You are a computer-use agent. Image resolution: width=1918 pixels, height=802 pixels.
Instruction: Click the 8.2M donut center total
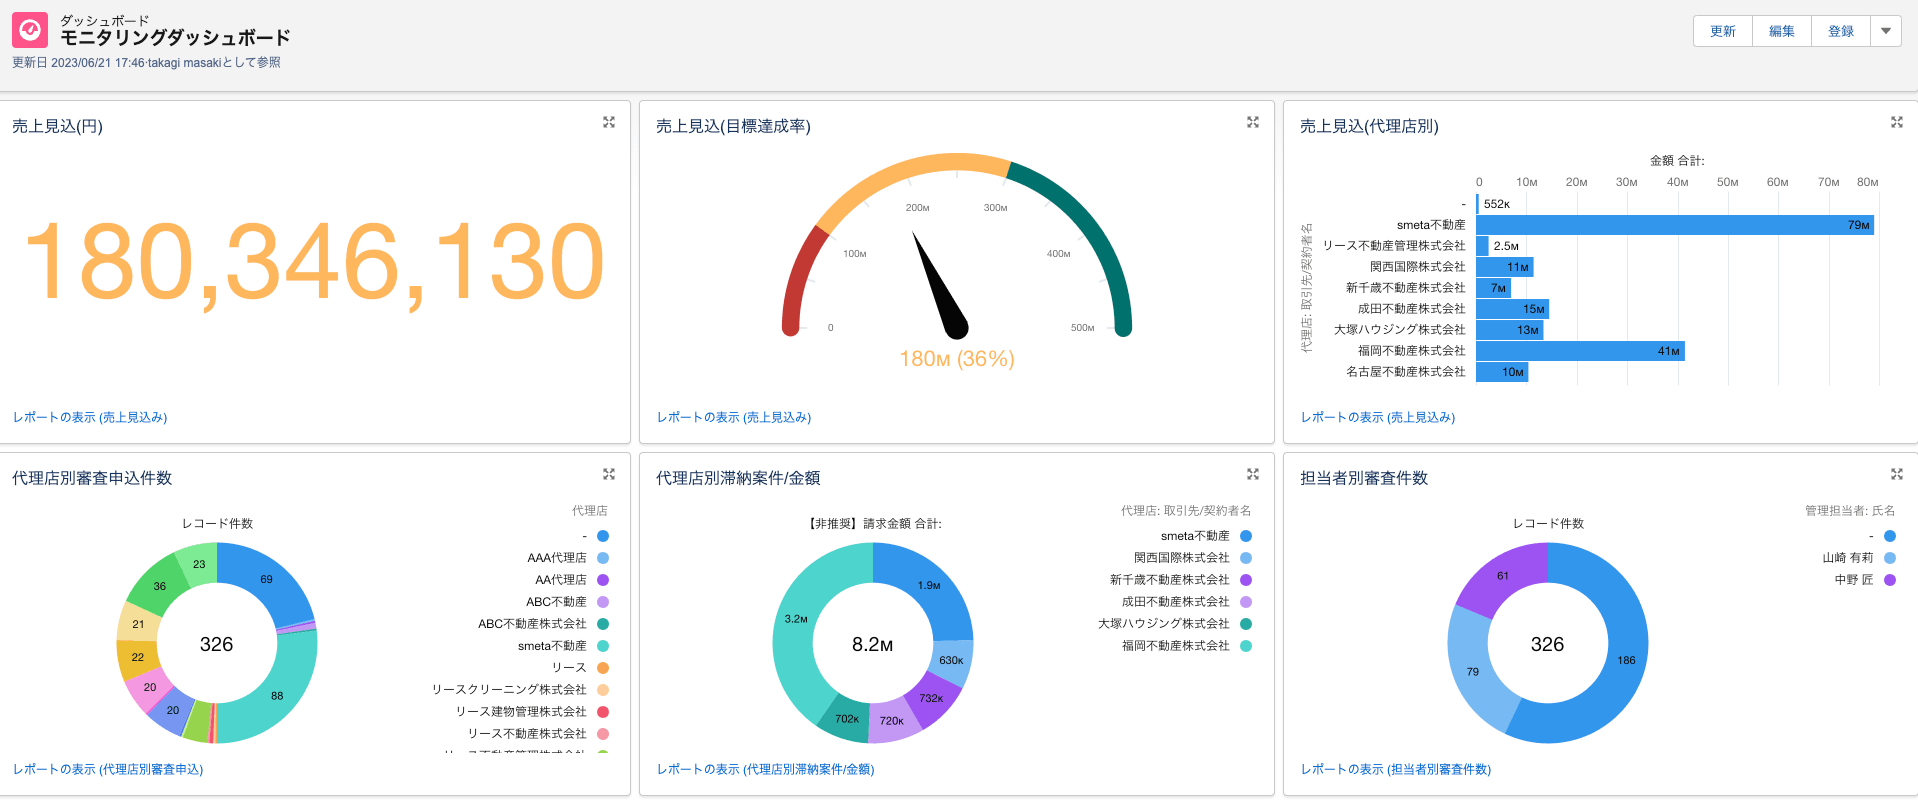pyautogui.click(x=872, y=645)
